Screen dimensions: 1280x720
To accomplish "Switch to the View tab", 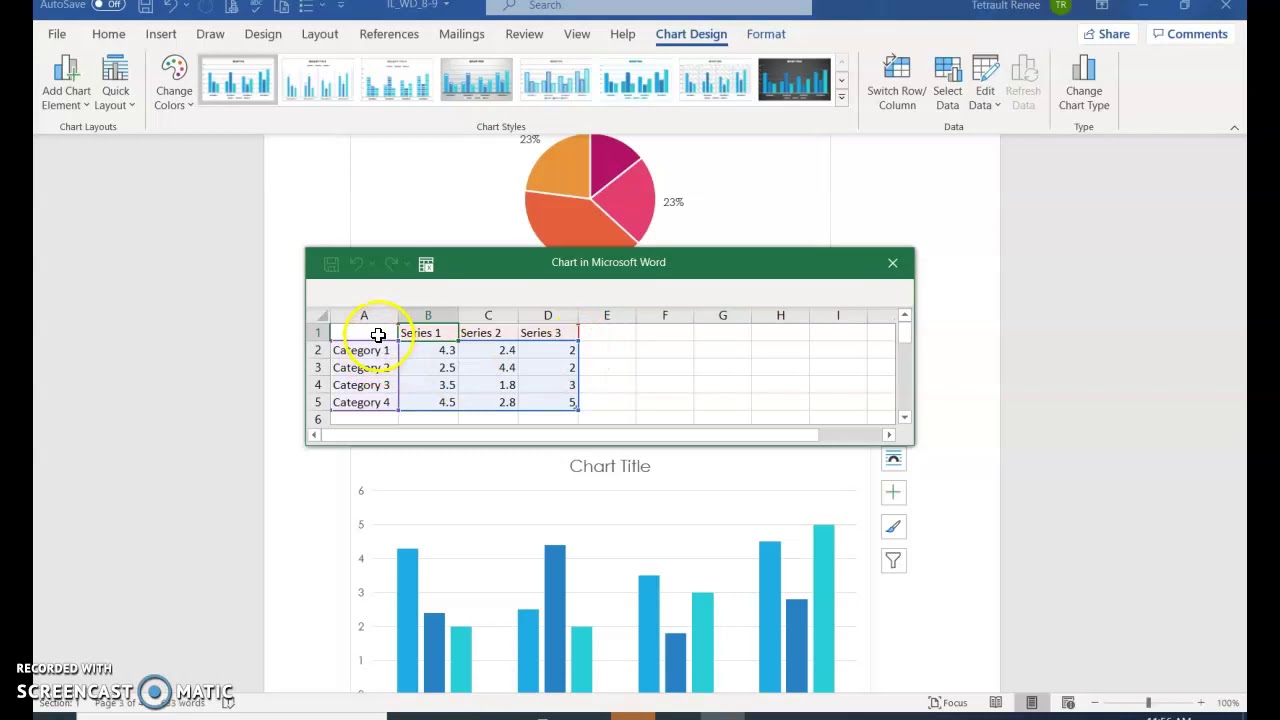I will click(577, 34).
